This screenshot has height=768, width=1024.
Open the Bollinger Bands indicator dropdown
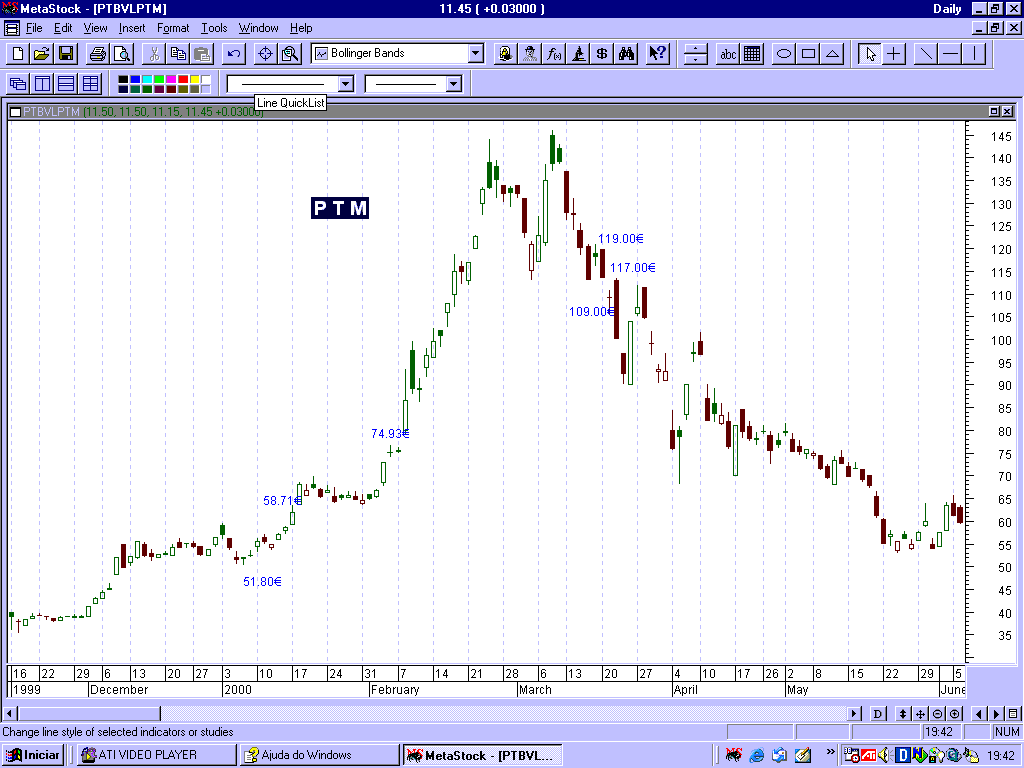(476, 54)
